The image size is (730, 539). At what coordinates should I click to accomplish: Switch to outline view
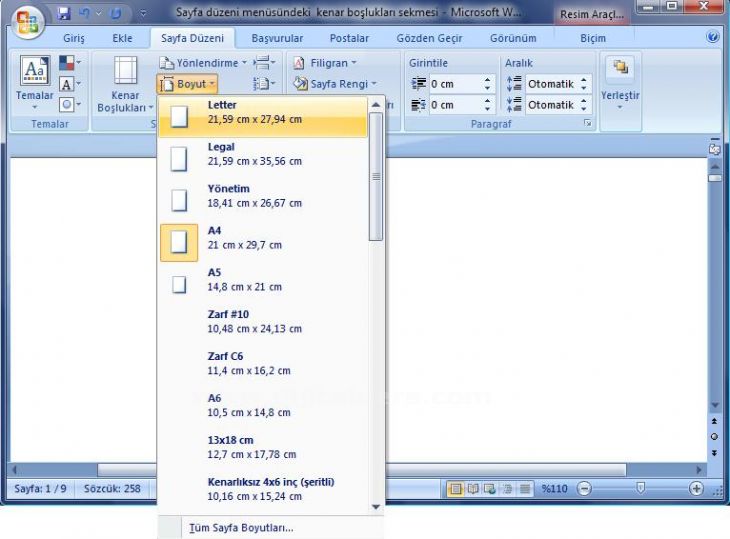click(x=507, y=489)
